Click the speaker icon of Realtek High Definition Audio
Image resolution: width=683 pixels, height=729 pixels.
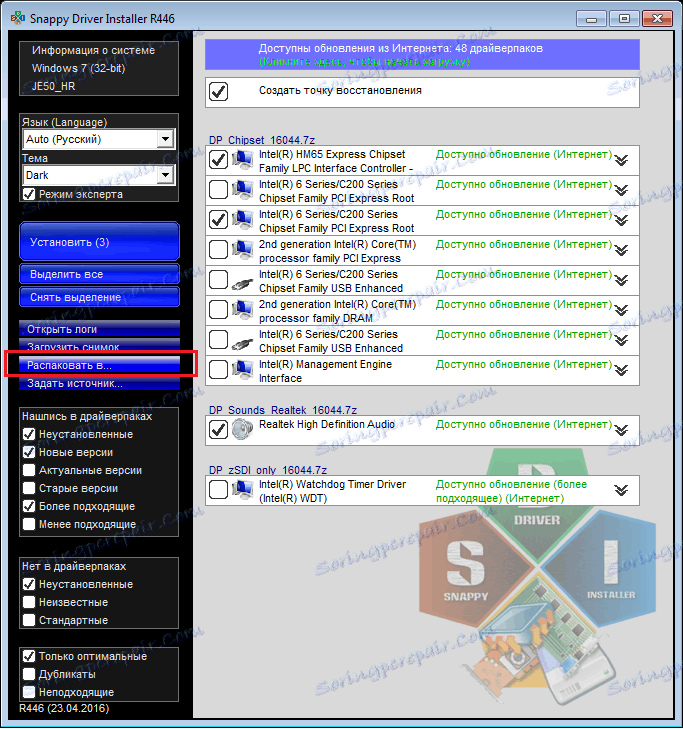[242, 429]
